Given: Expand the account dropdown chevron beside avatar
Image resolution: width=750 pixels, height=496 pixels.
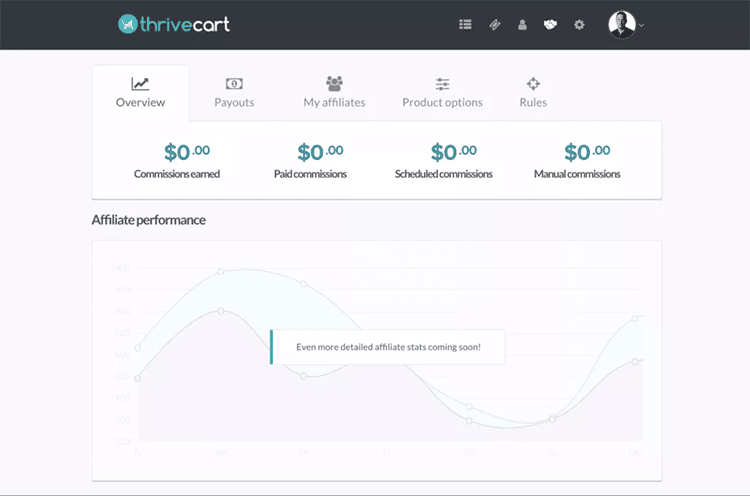Looking at the screenshot, I should click(642, 25).
